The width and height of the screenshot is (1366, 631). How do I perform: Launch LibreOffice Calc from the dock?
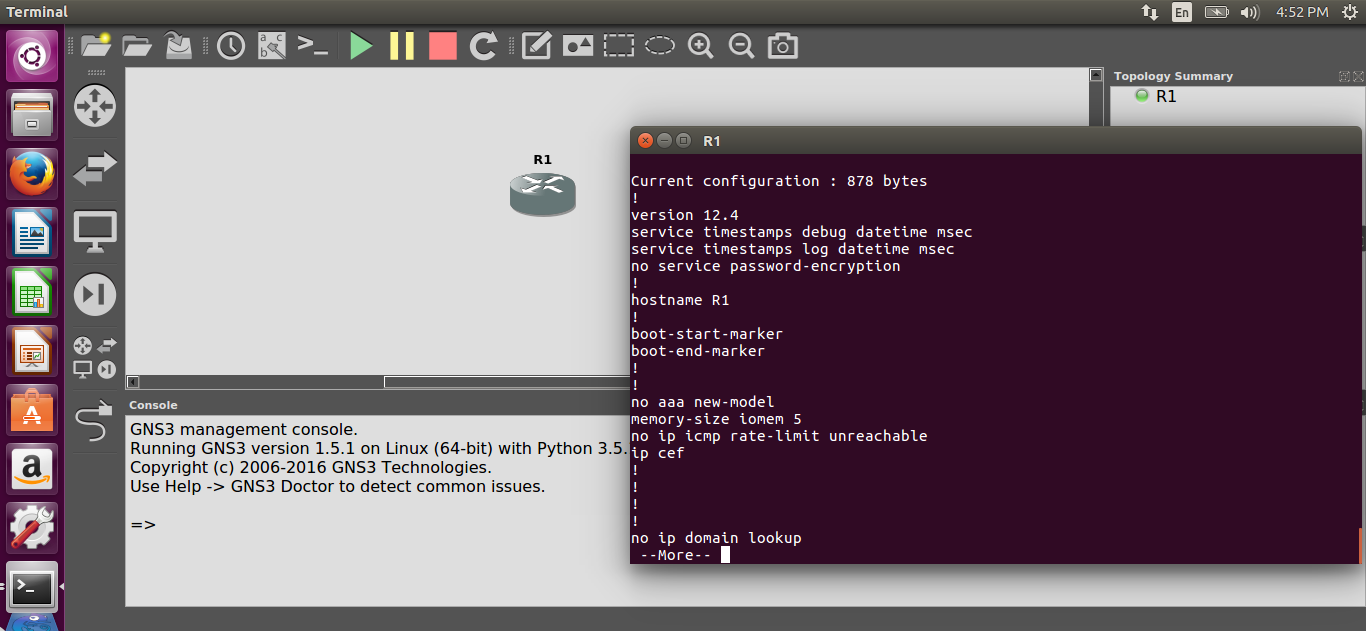click(x=32, y=292)
